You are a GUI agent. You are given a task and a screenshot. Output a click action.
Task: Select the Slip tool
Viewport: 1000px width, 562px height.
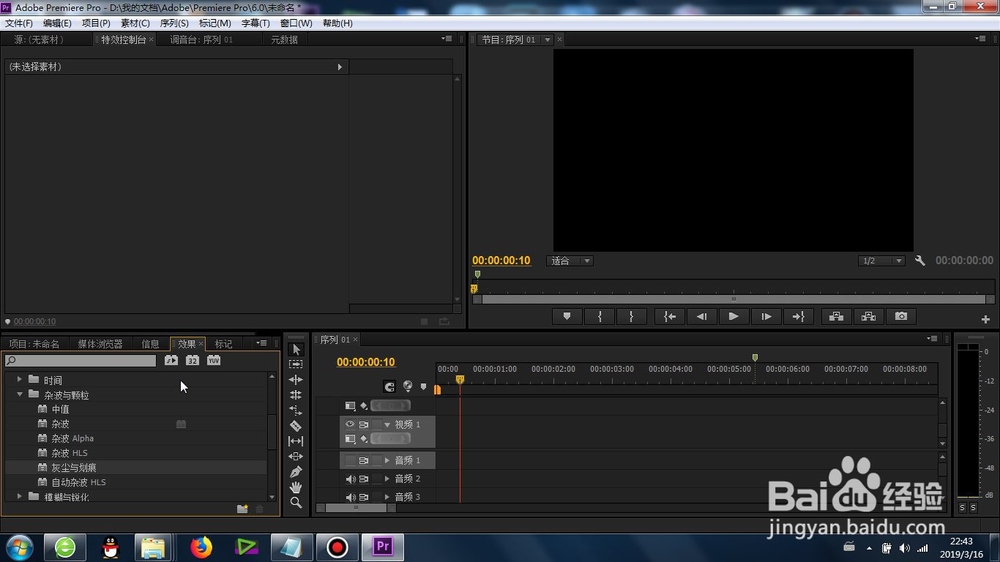point(296,441)
